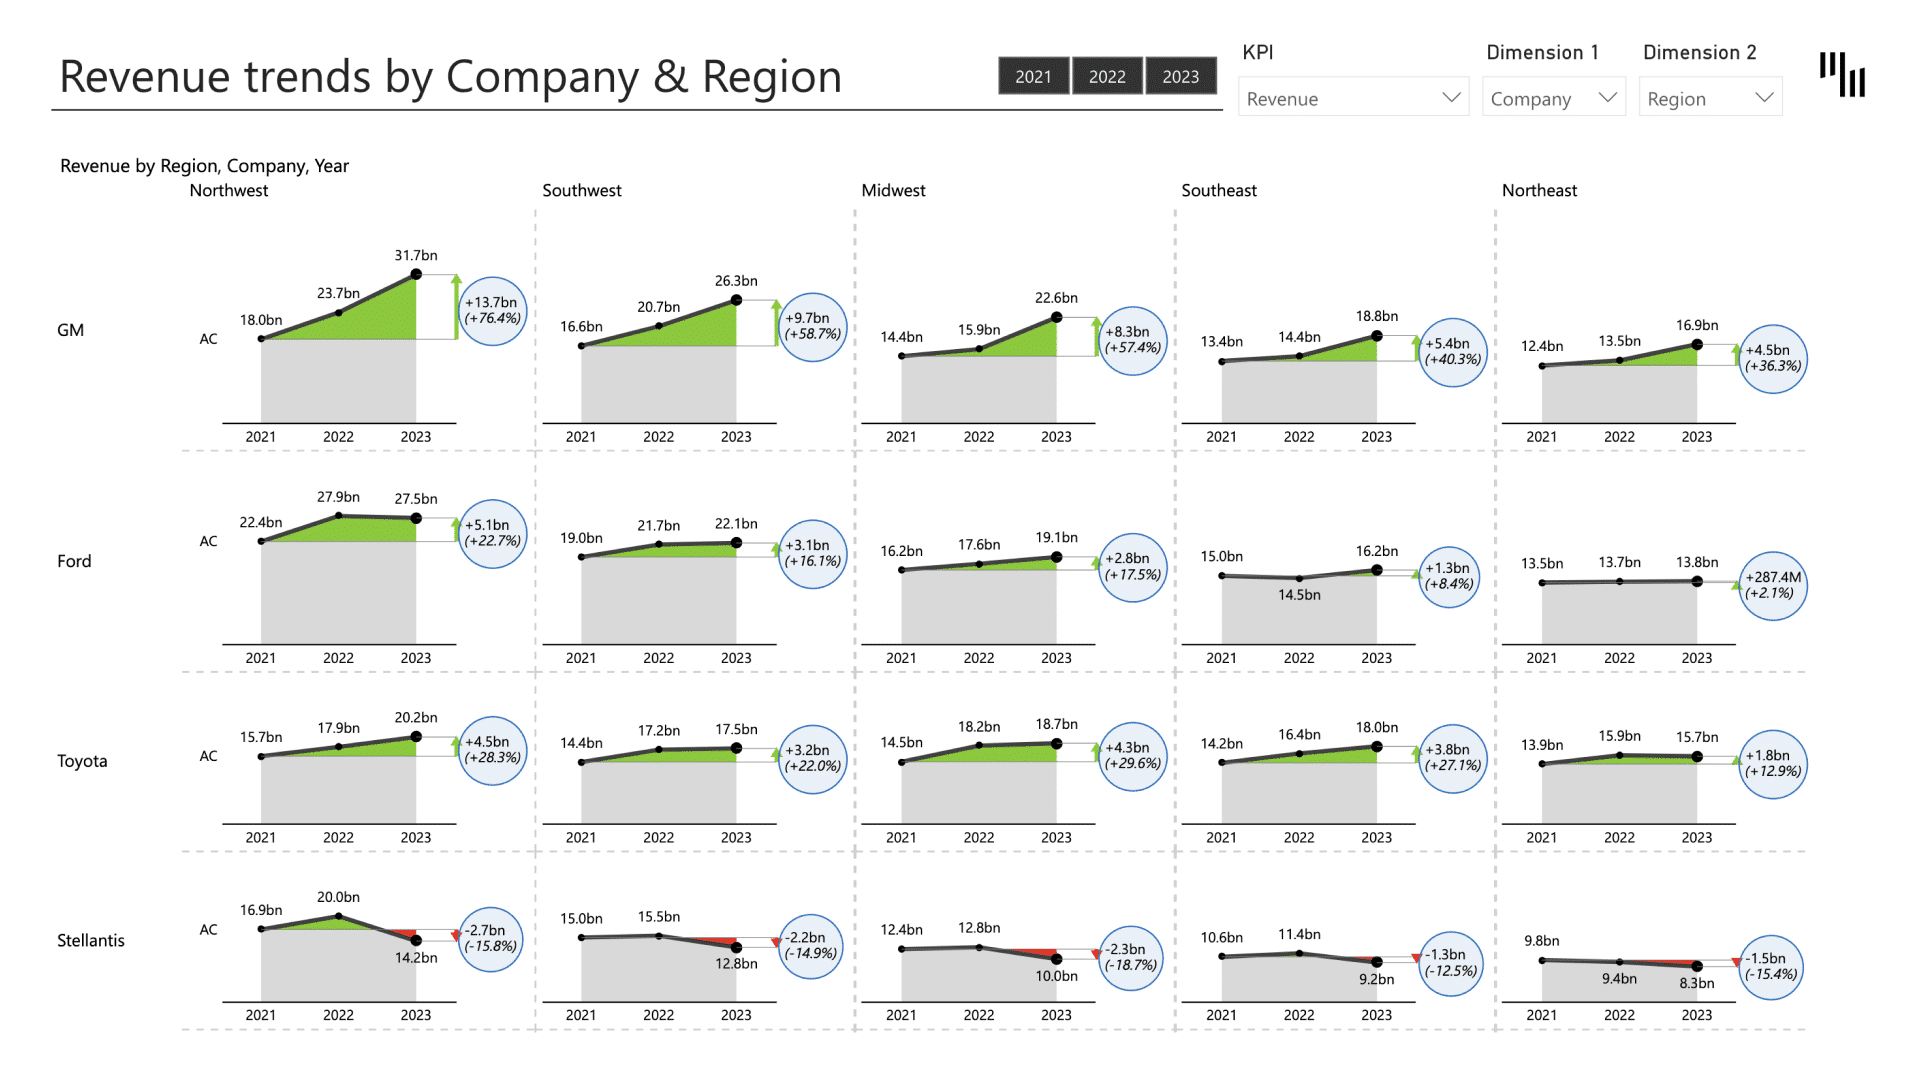Select green arrow next to GM Southeast variance circle
The image size is (1920, 1080).
(x=1415, y=348)
